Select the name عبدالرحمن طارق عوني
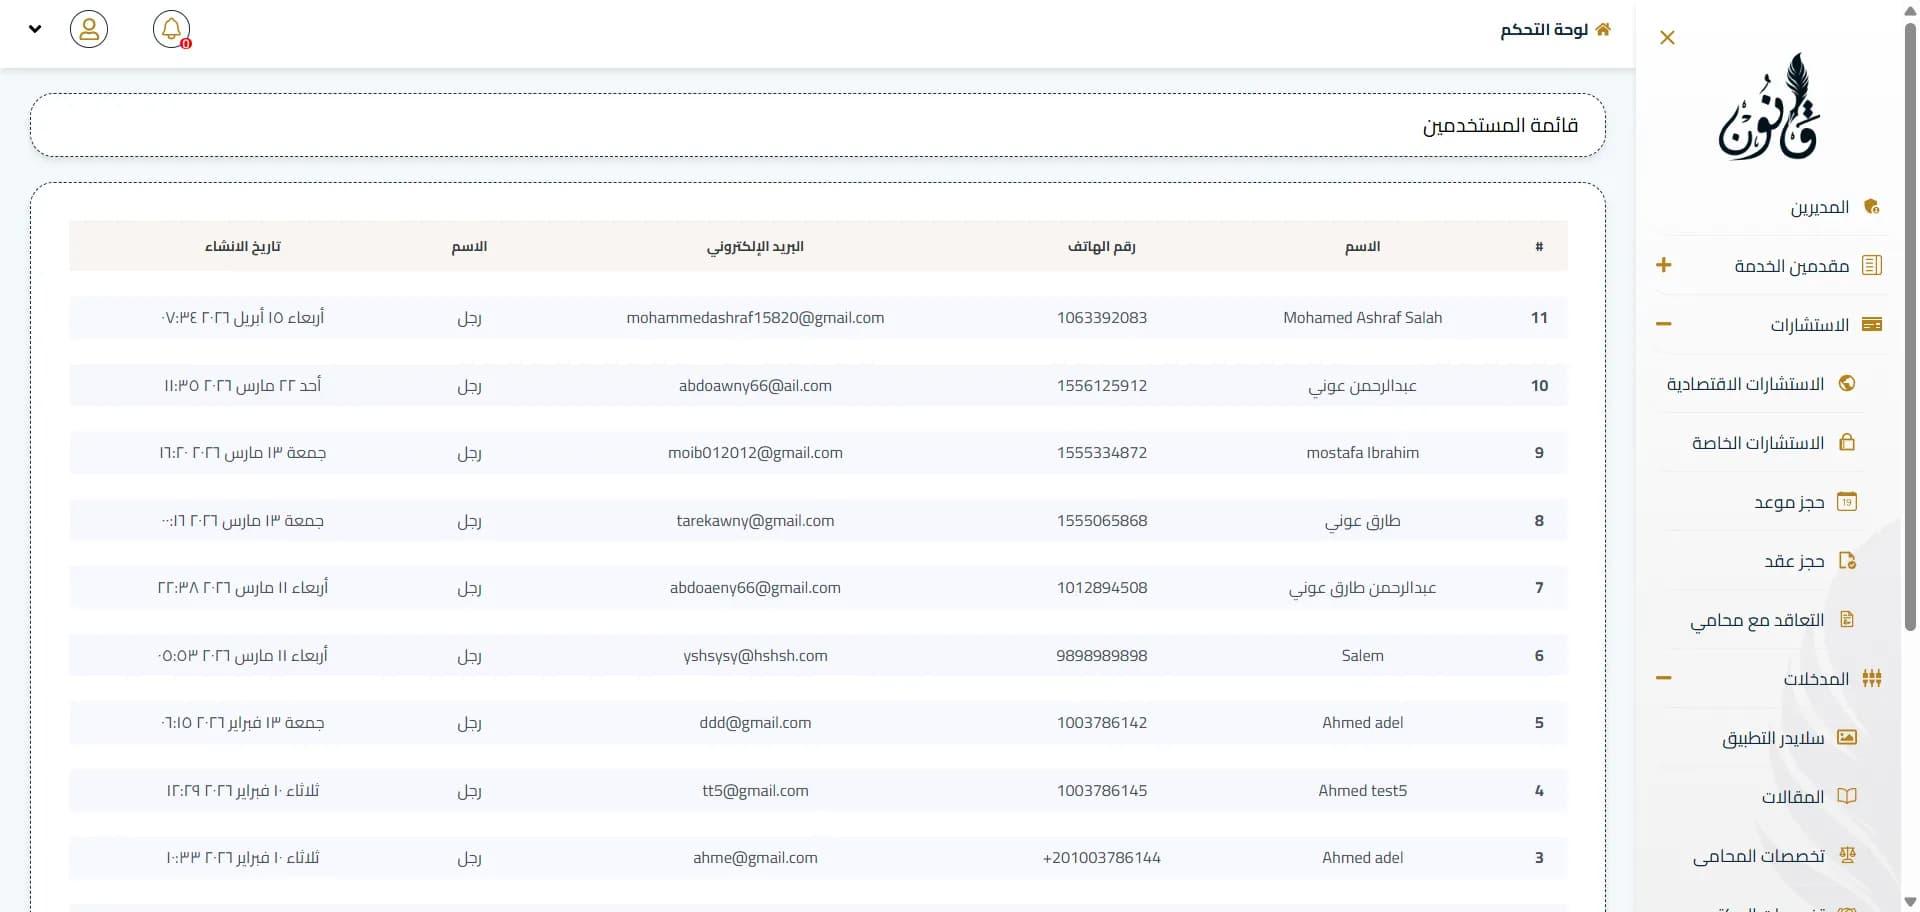The image size is (1920, 912). pyautogui.click(x=1362, y=588)
